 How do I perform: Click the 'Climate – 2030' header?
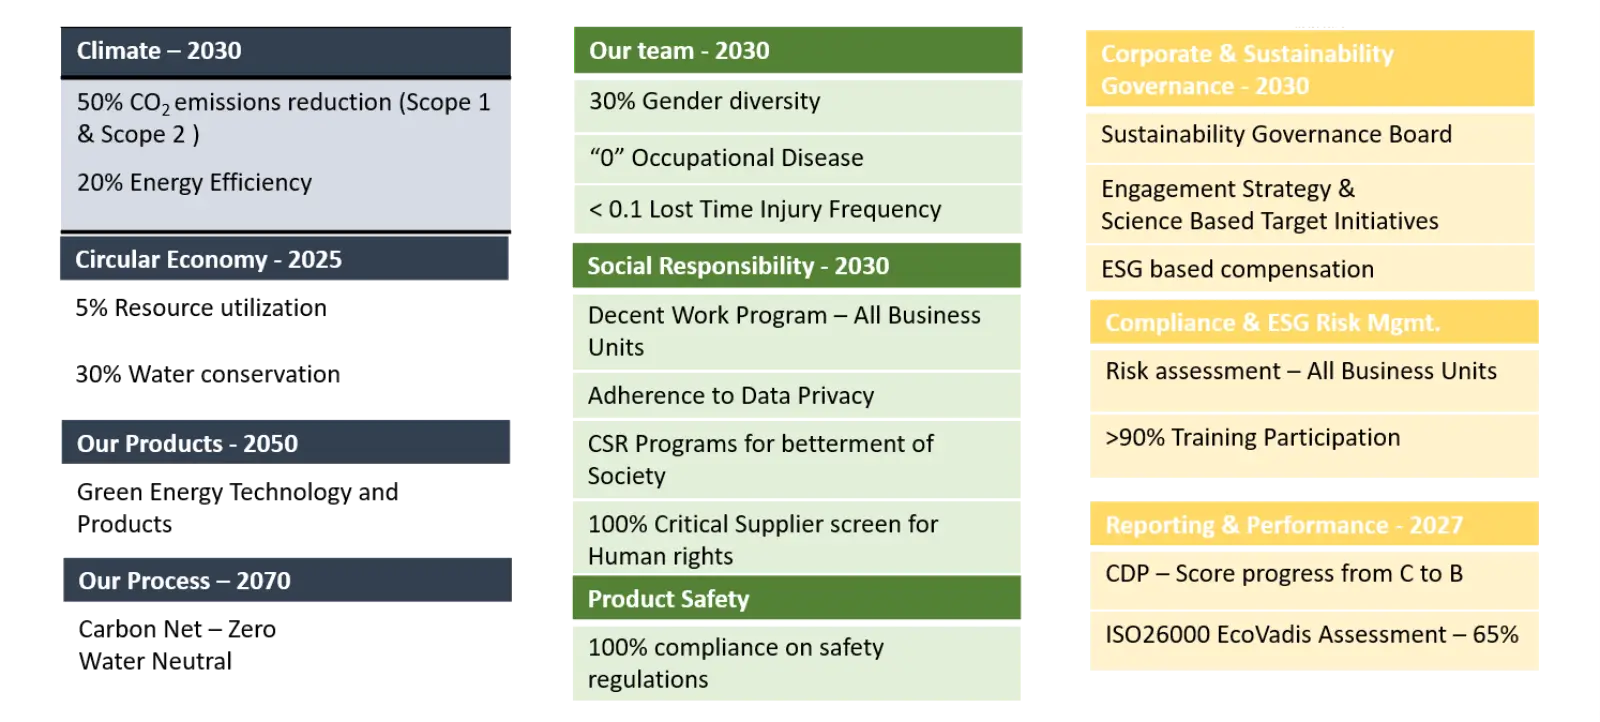click(x=284, y=51)
